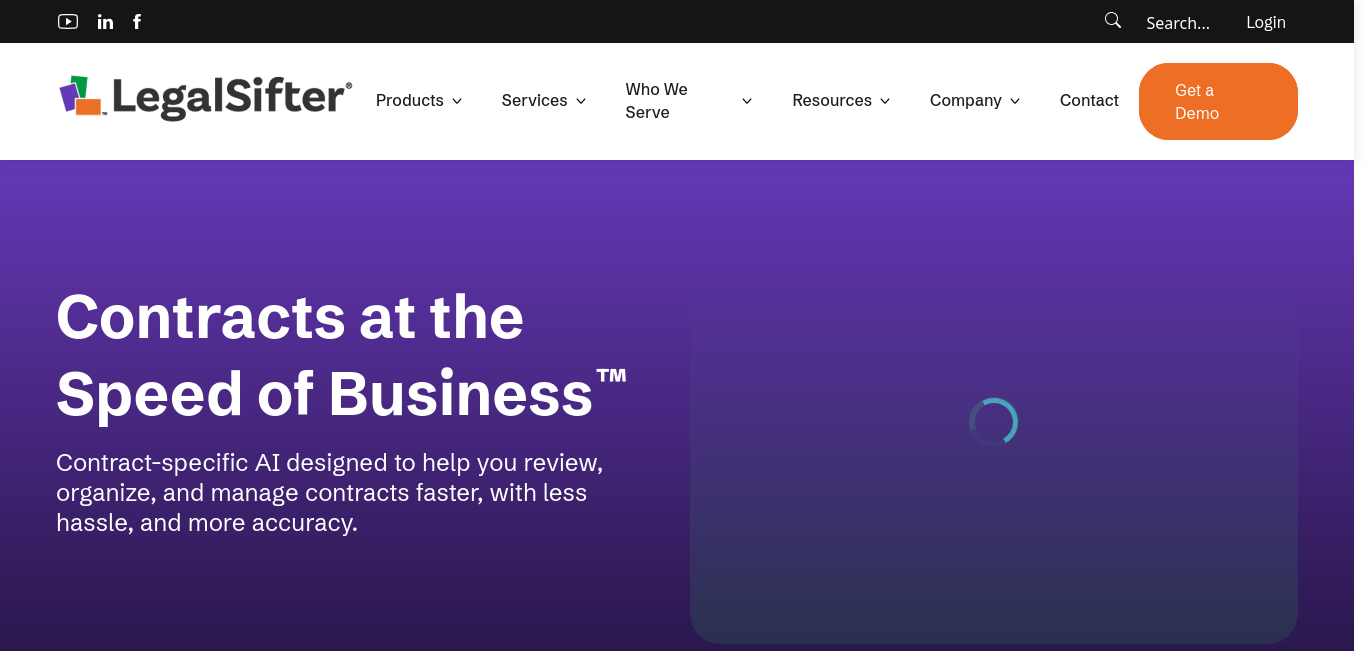Click the magnifying glass search icon

1112,20
